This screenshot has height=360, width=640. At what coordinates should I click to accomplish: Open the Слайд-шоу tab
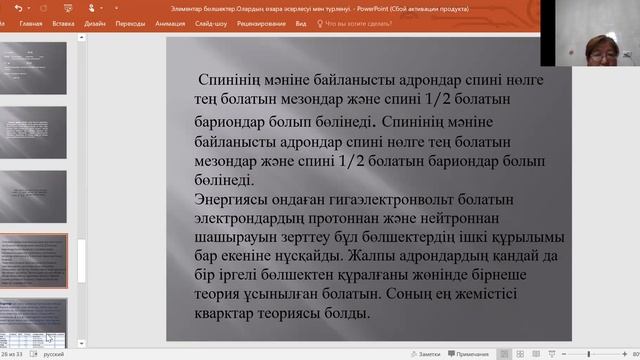point(211,24)
